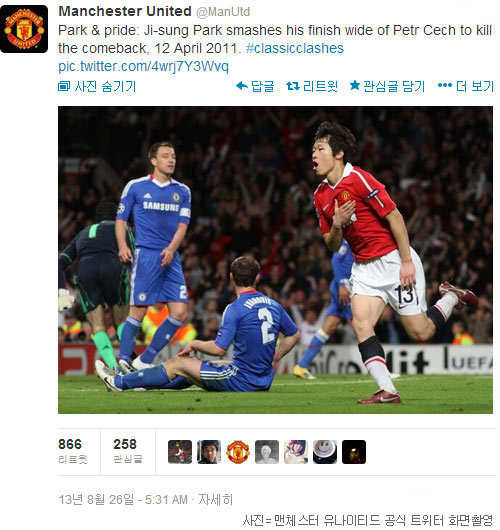Screen dimensions: 500x530
Task: Click the coffee cup smiley avatar
Action: click(x=325, y=452)
